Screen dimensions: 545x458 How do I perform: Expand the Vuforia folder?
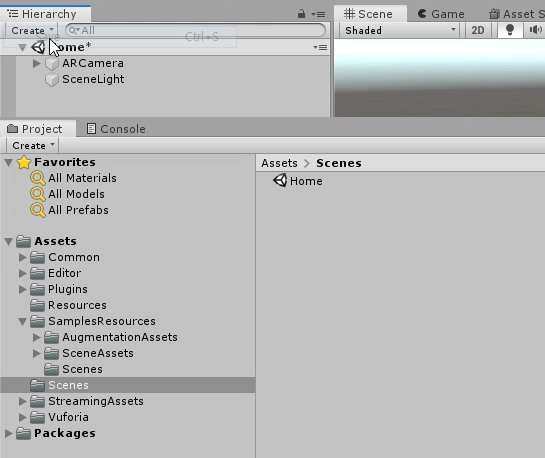click(23, 417)
